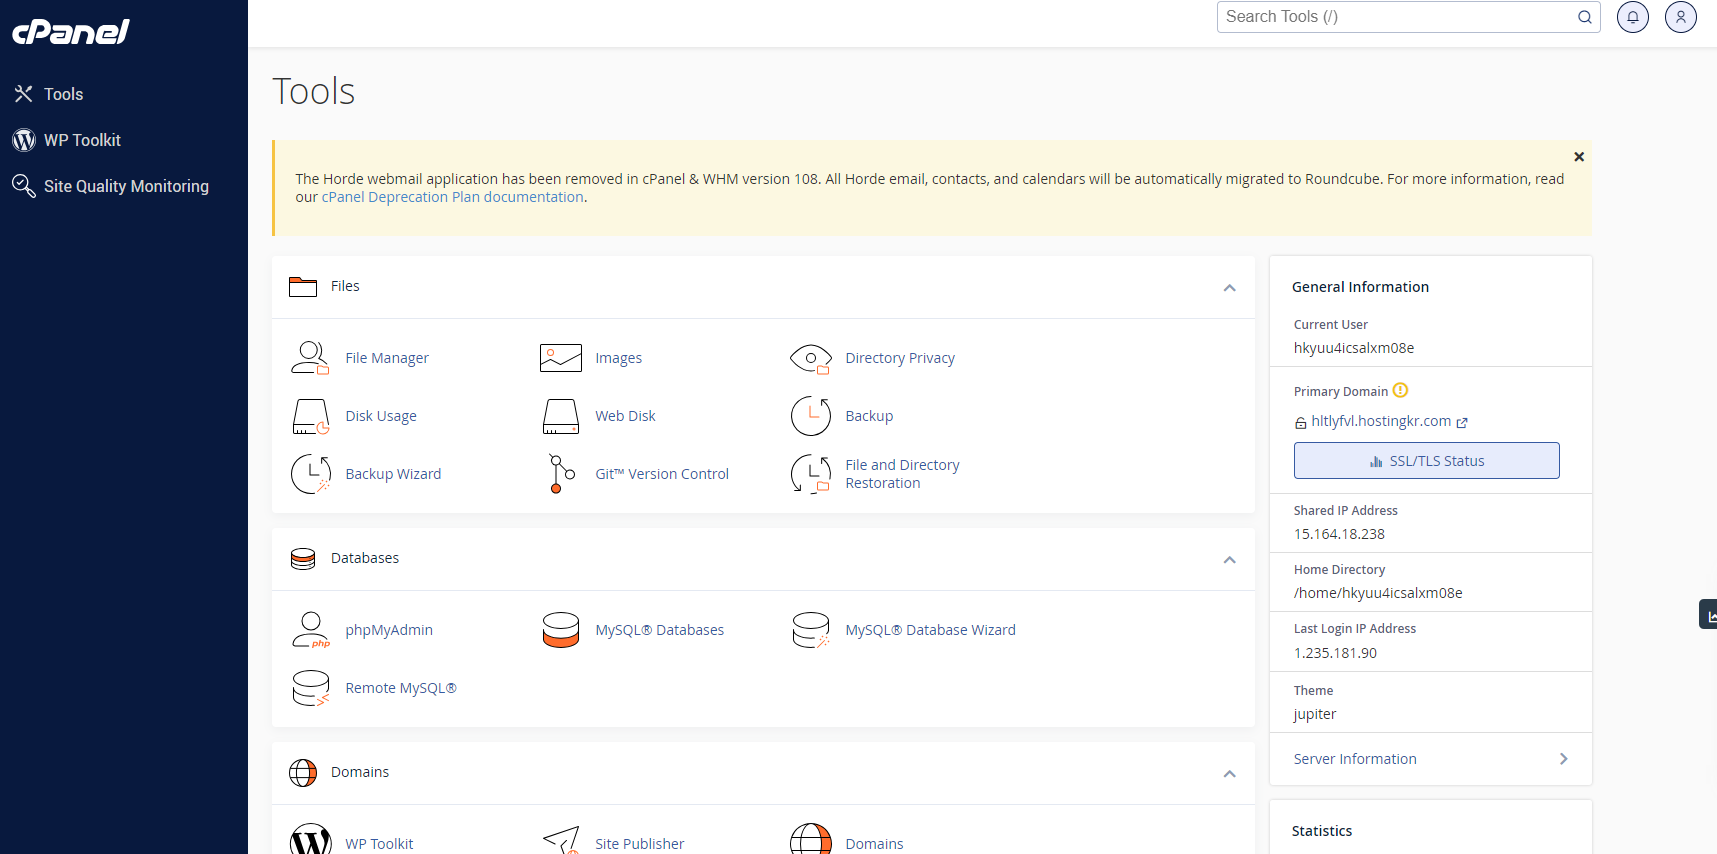Open the Git Version Control icon

click(x=561, y=474)
